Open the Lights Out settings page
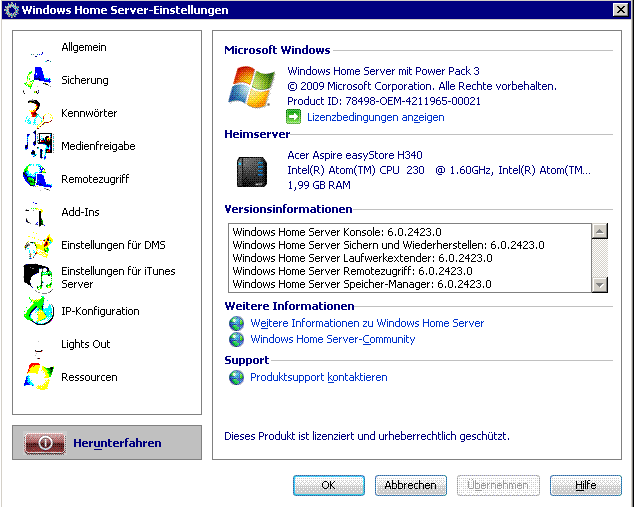This screenshot has width=634, height=507. point(85,344)
